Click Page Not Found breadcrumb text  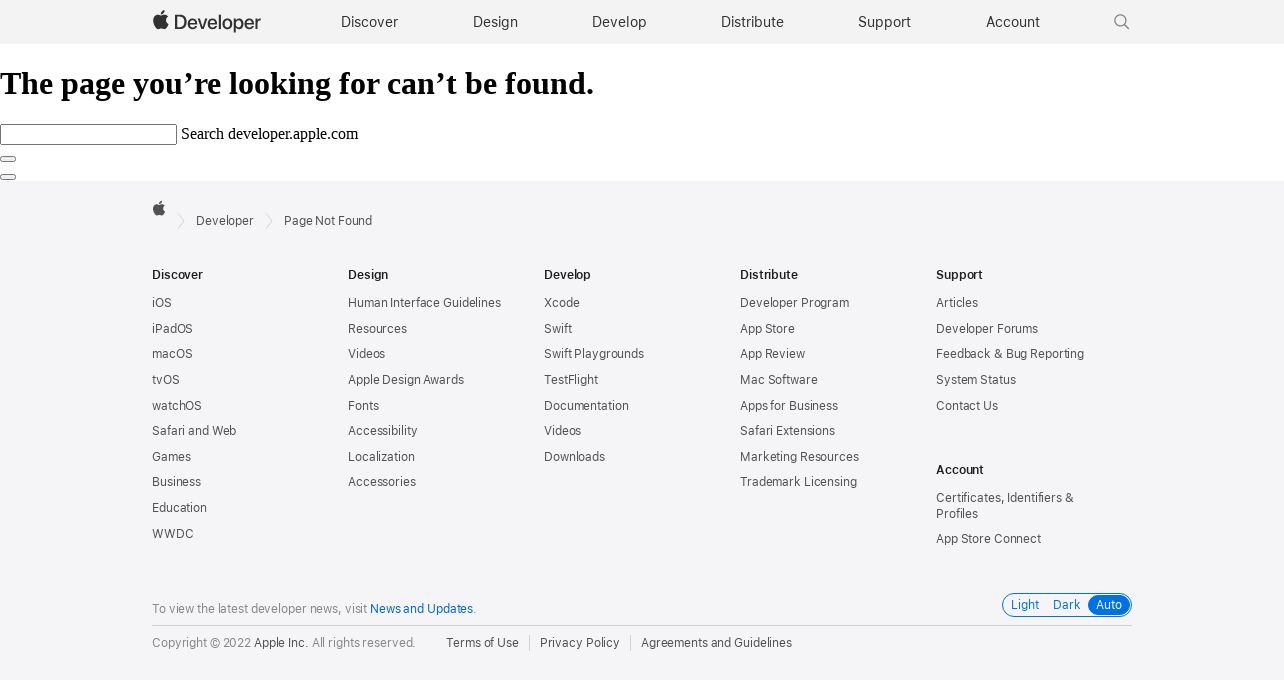(x=328, y=221)
